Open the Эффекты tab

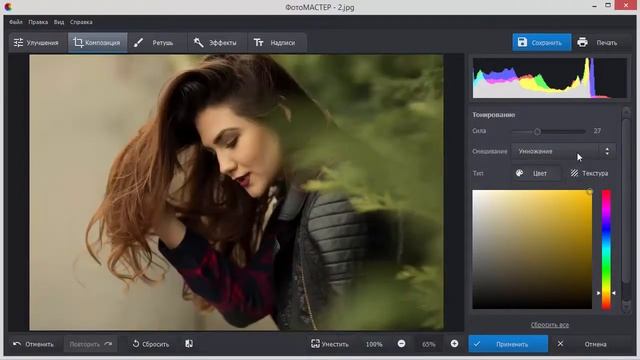pyautogui.click(x=217, y=43)
